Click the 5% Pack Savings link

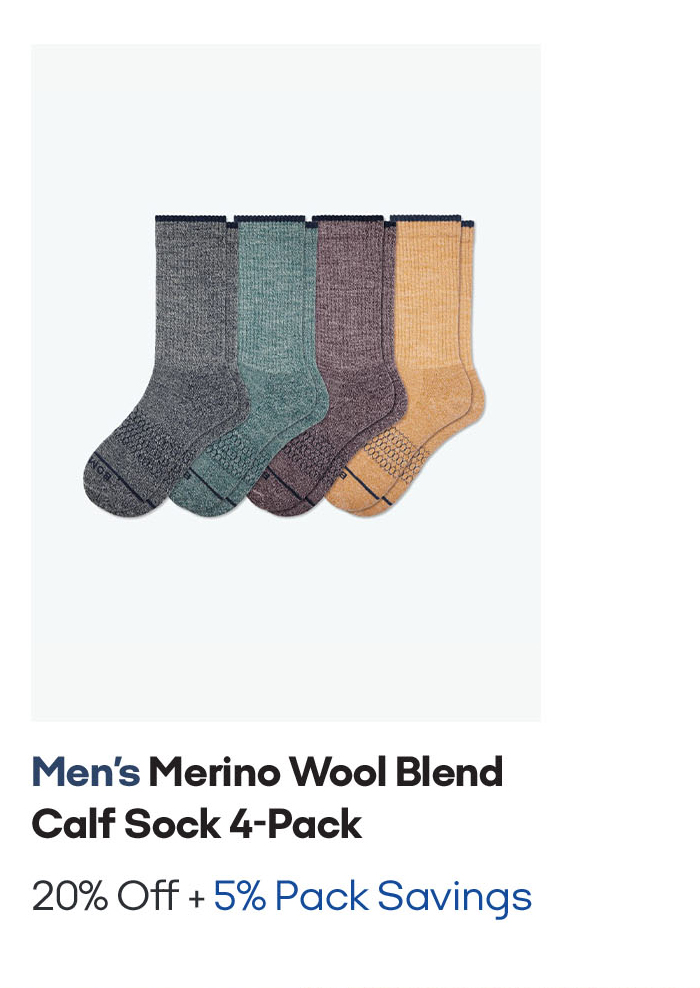(372, 896)
